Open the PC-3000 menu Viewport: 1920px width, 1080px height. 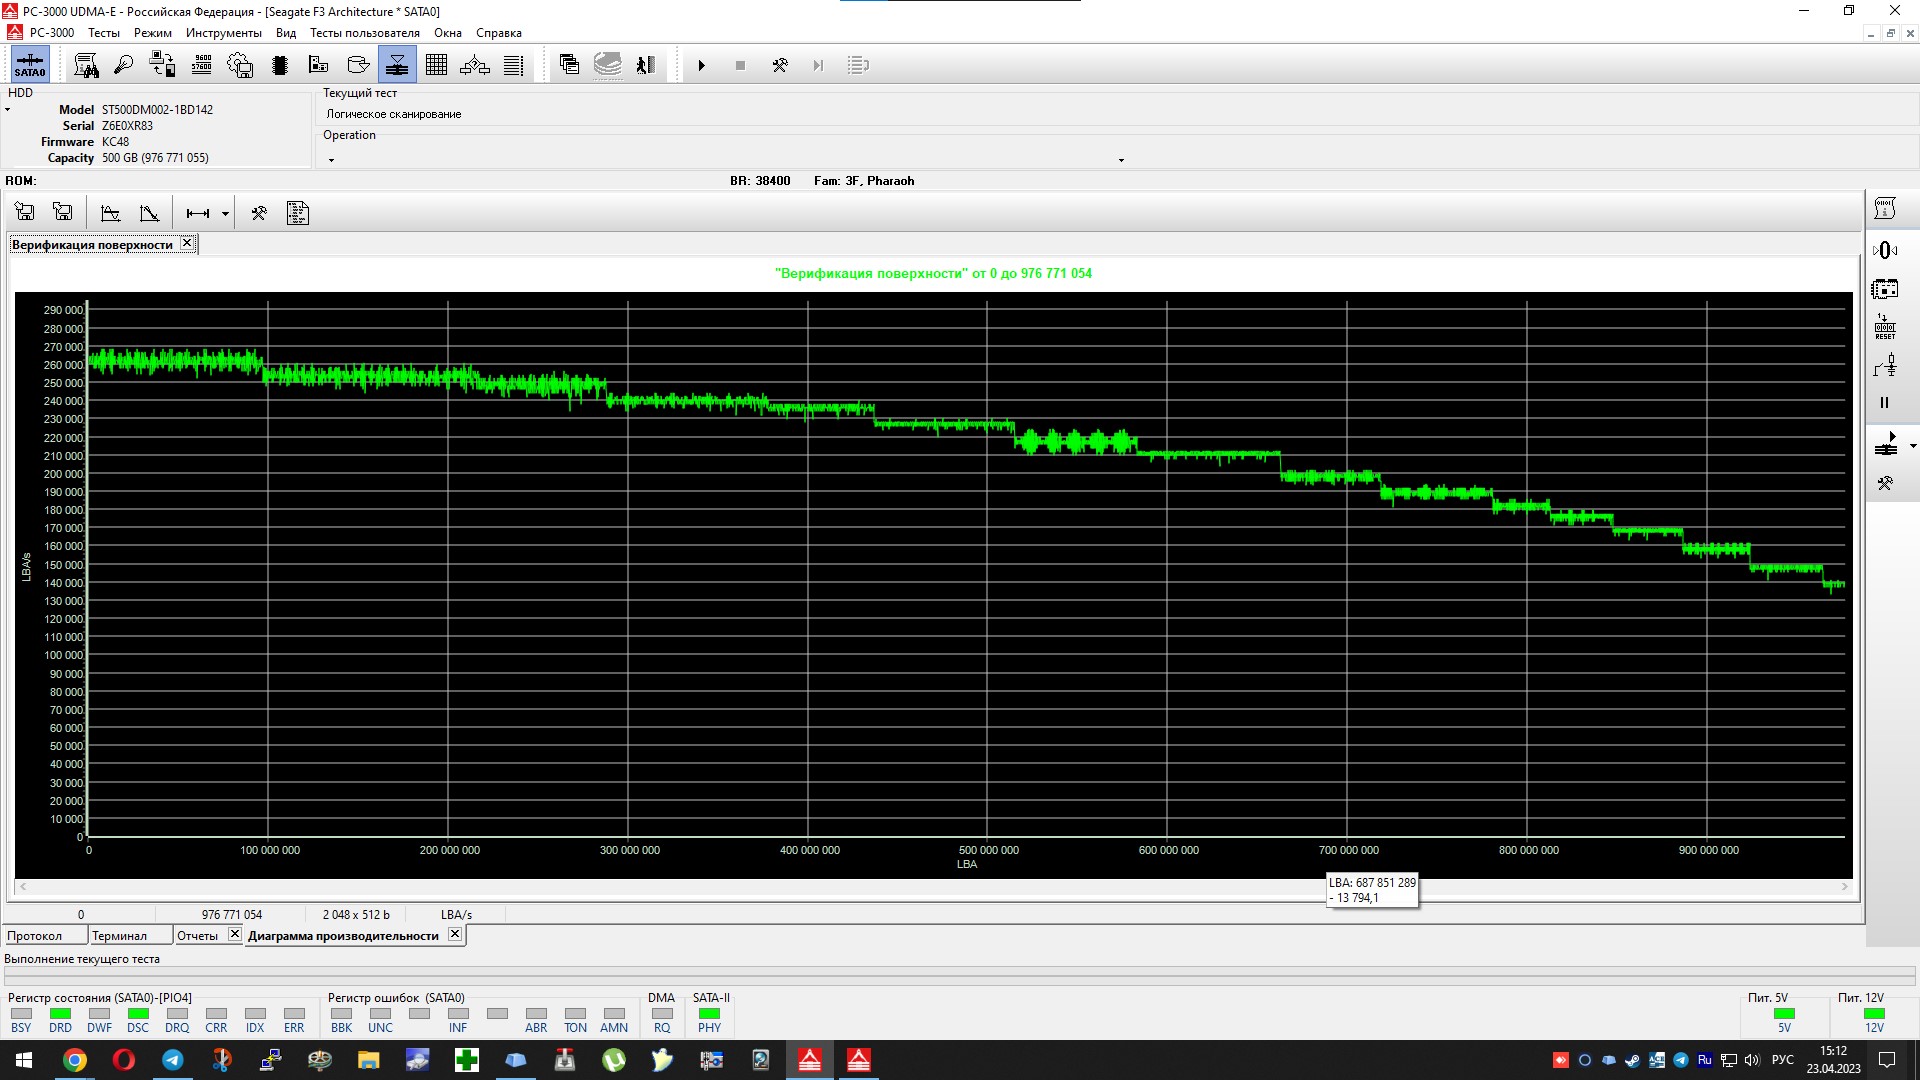pos(52,33)
